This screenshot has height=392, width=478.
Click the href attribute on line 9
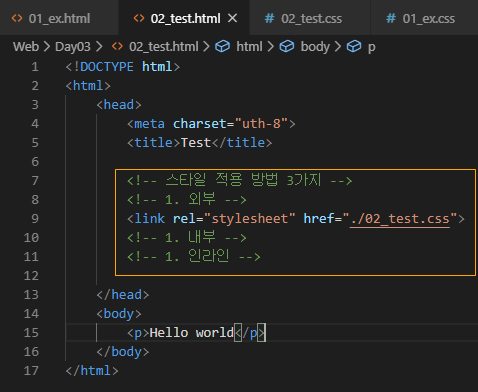click(x=319, y=219)
